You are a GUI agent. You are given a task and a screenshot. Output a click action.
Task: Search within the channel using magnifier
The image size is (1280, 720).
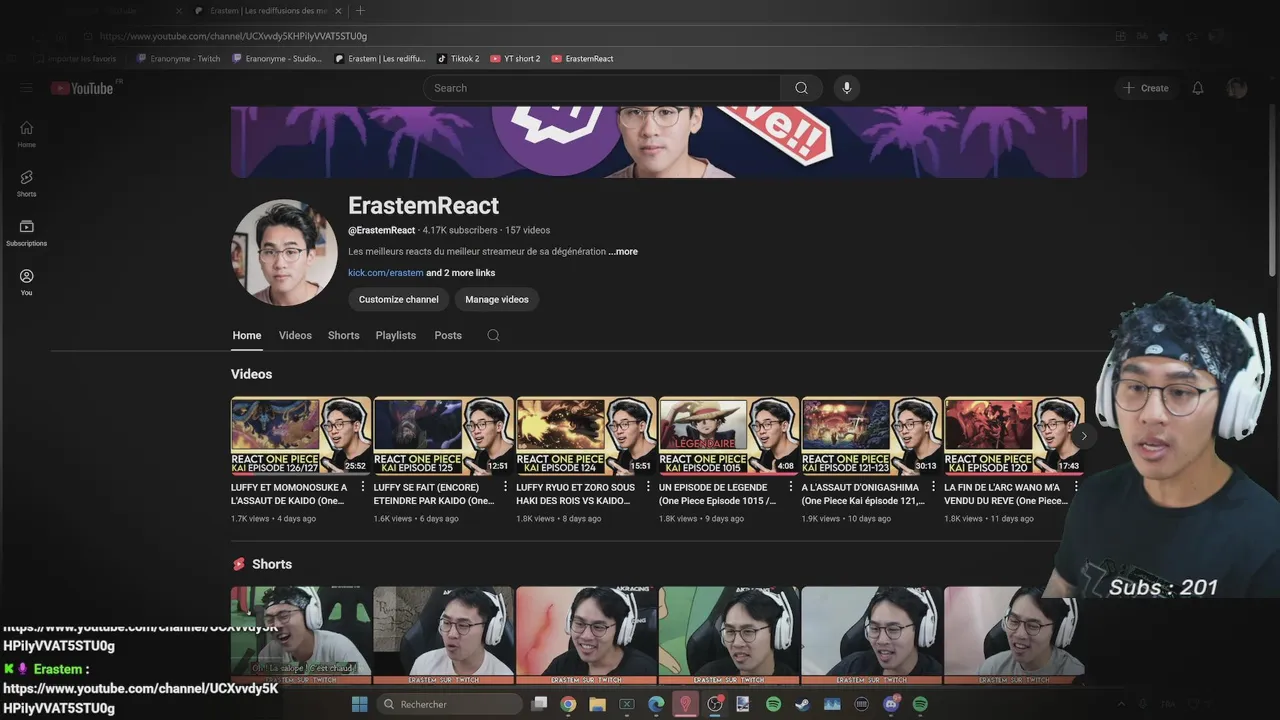pos(493,335)
